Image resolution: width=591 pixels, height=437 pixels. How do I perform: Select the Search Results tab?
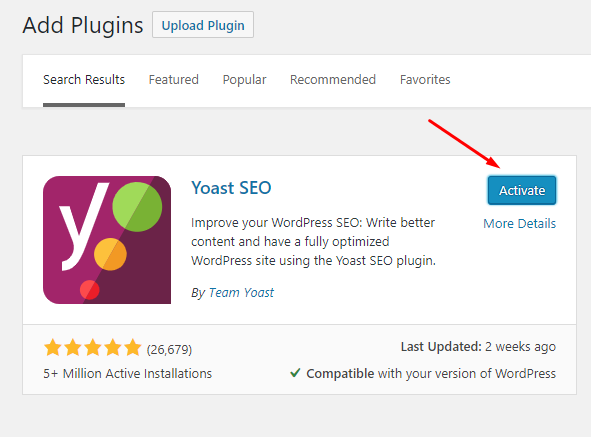click(84, 80)
